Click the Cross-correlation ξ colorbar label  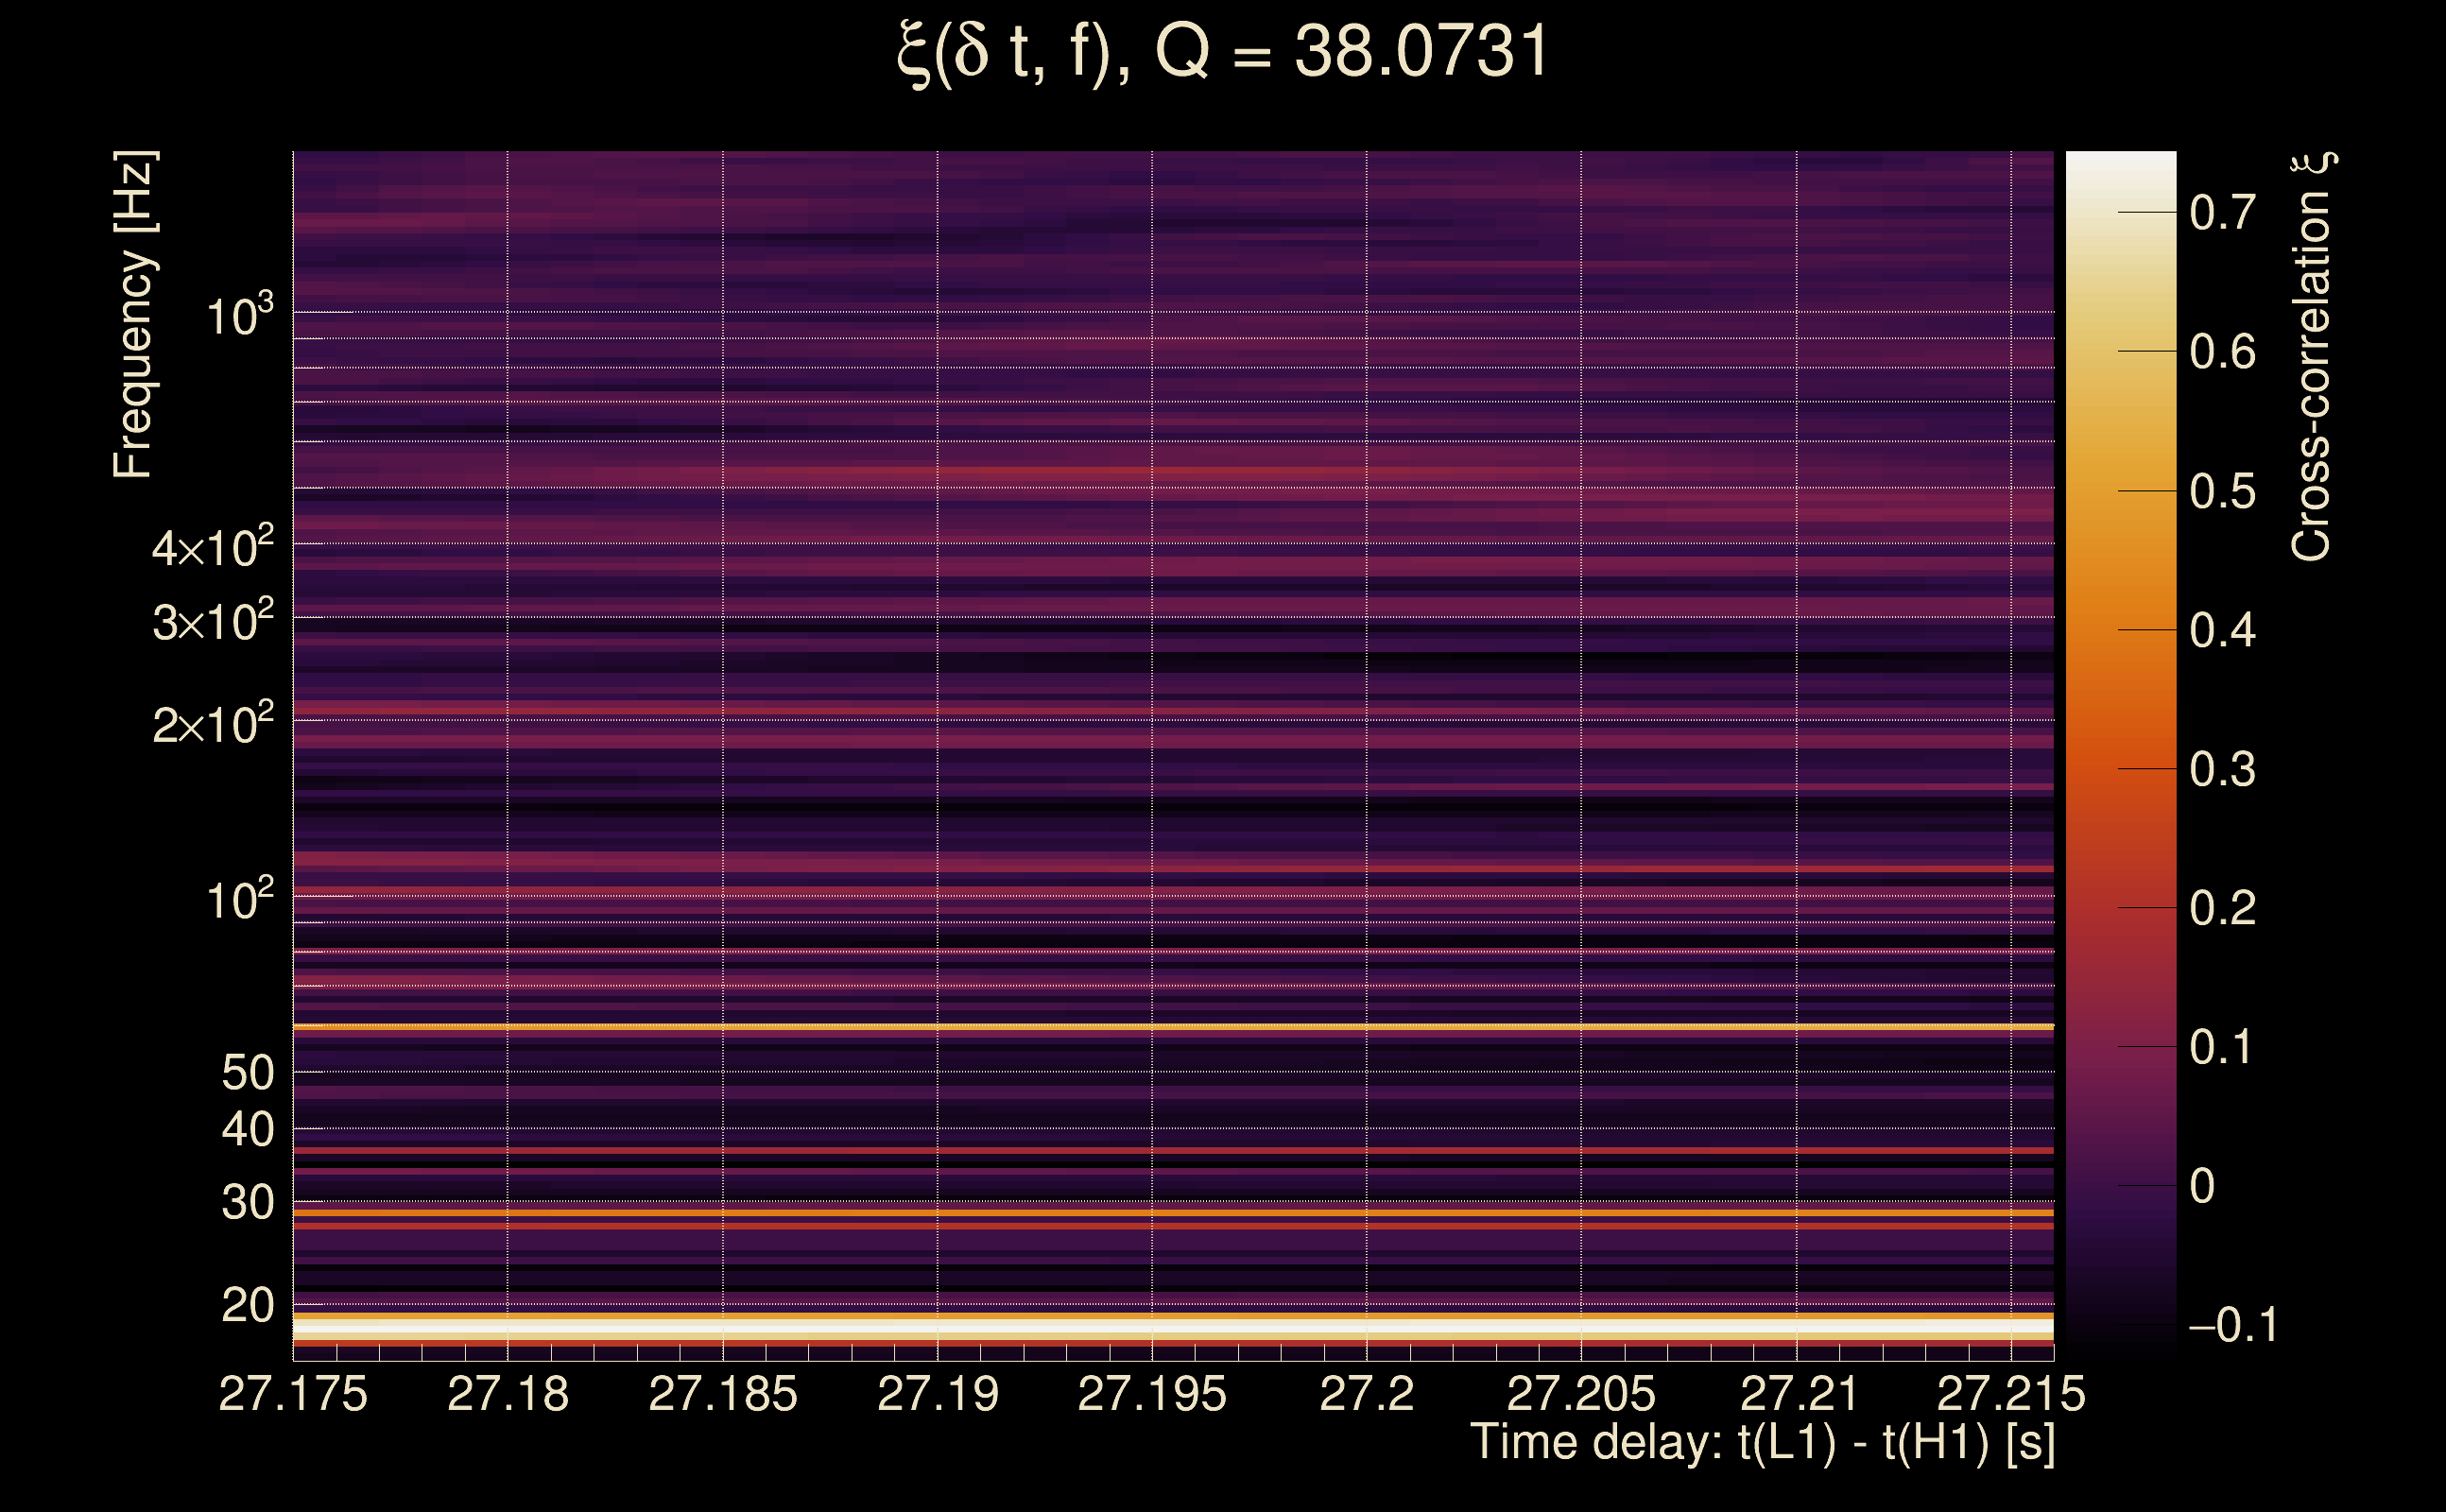(x=2312, y=357)
